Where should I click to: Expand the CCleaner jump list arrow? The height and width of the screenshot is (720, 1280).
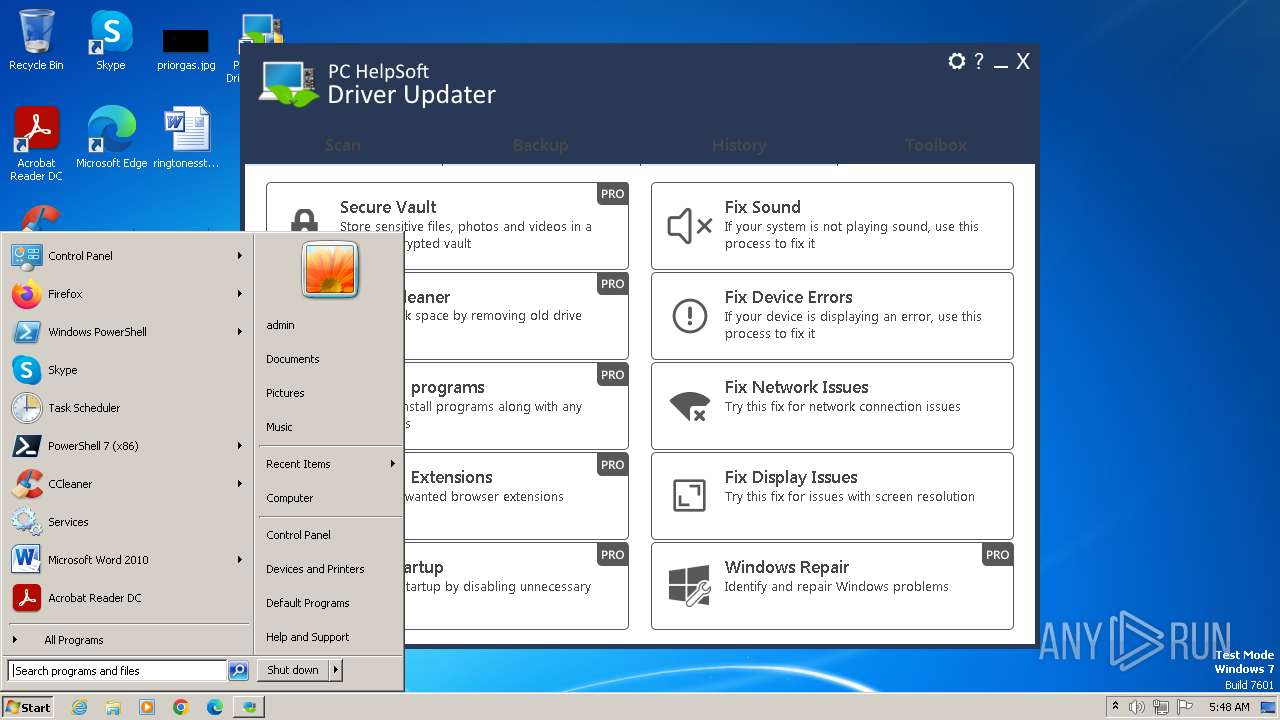coord(240,484)
